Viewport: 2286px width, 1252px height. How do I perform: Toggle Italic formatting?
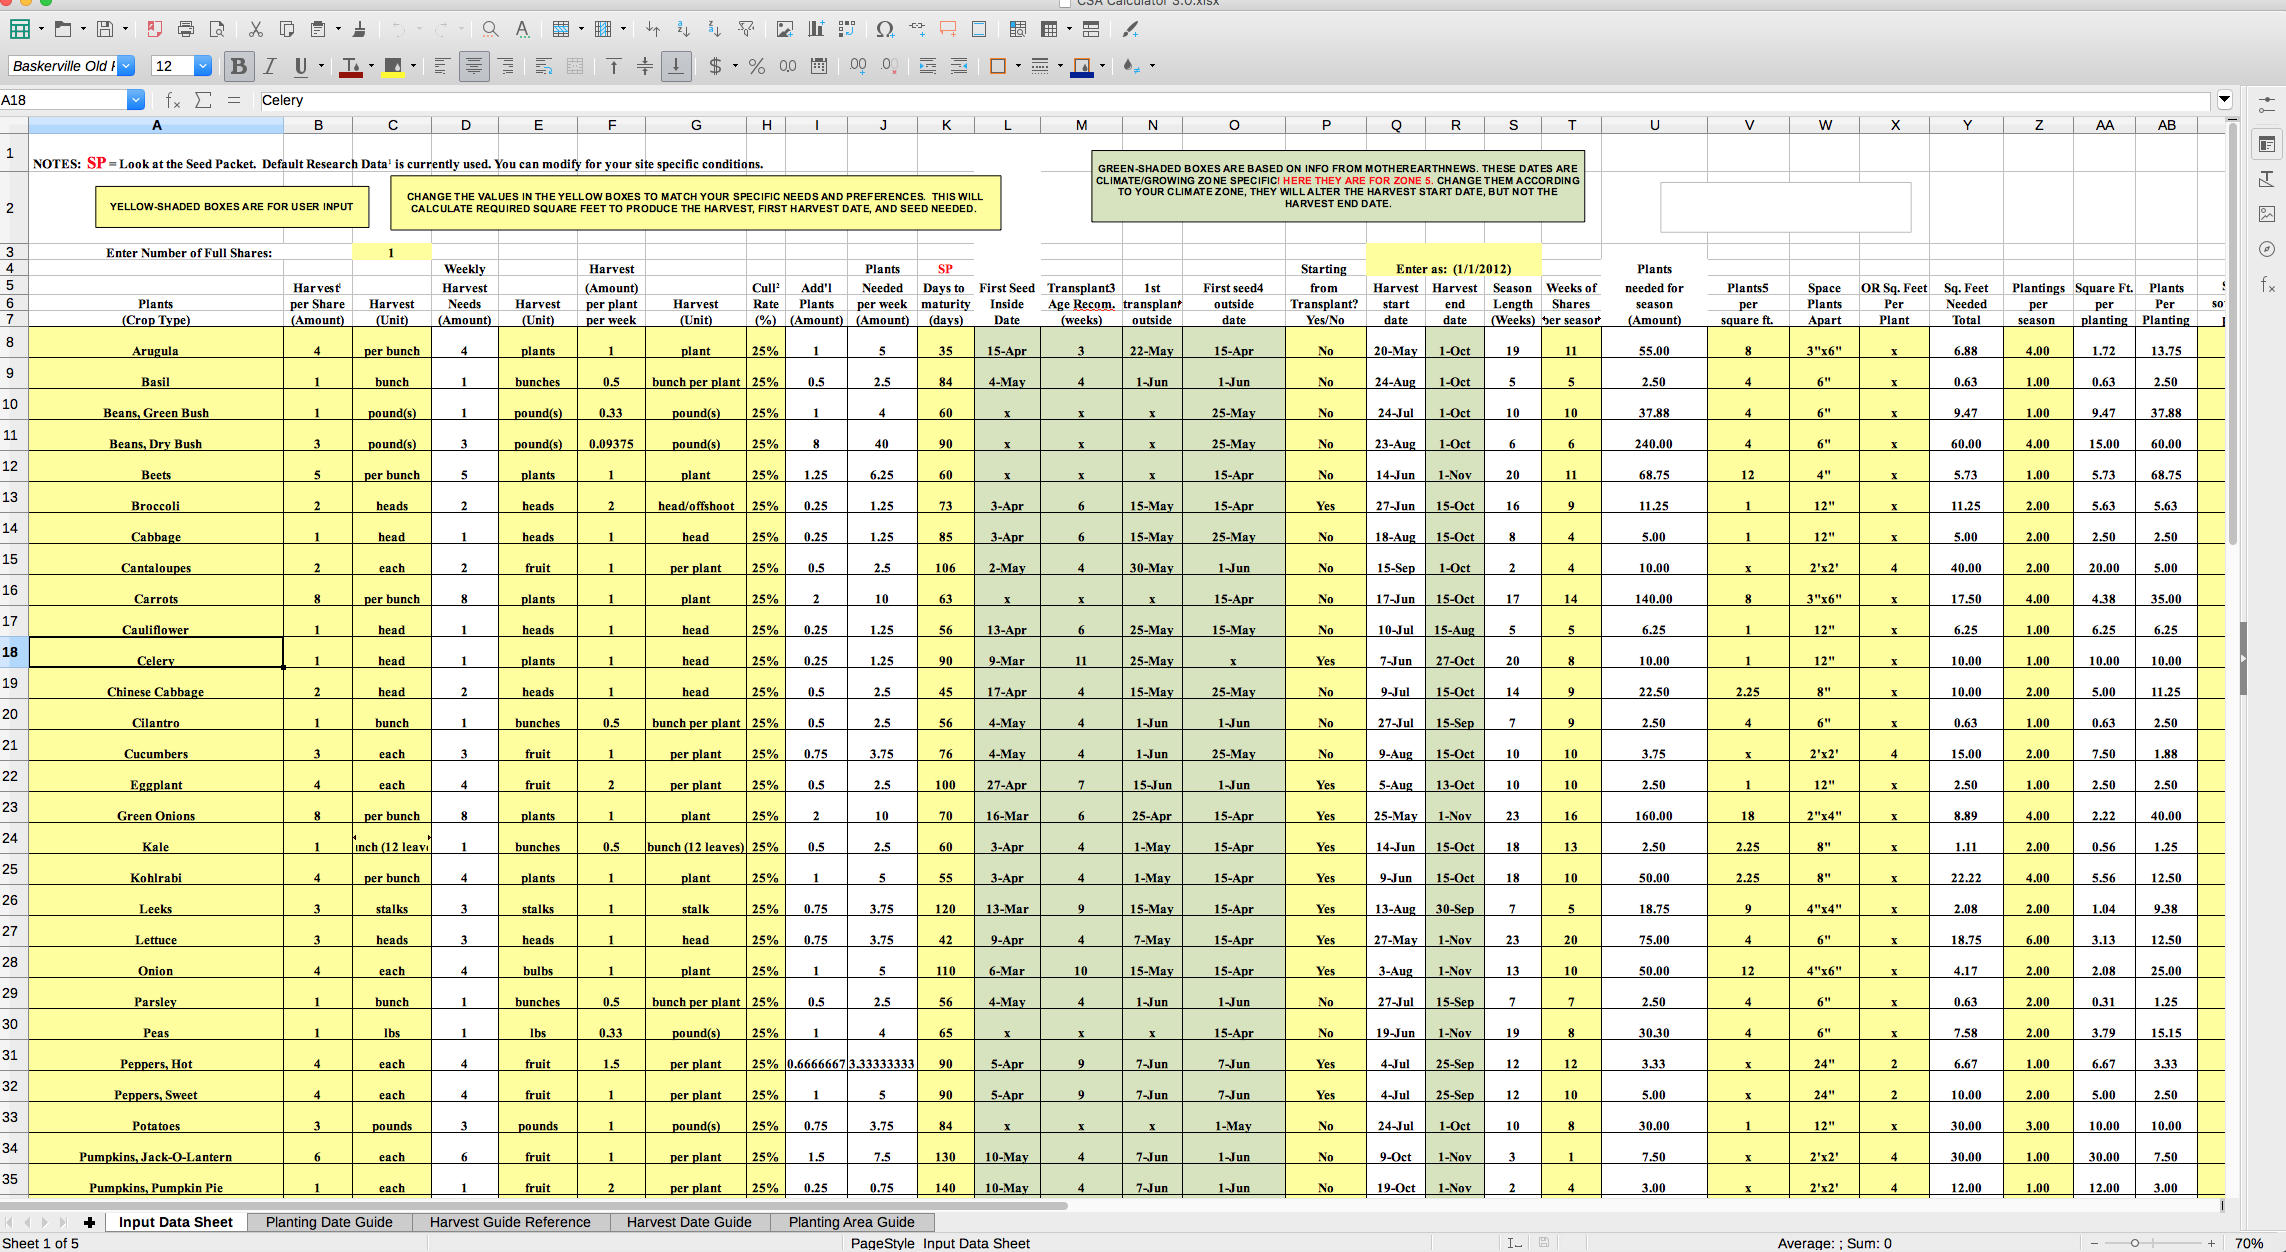click(270, 66)
